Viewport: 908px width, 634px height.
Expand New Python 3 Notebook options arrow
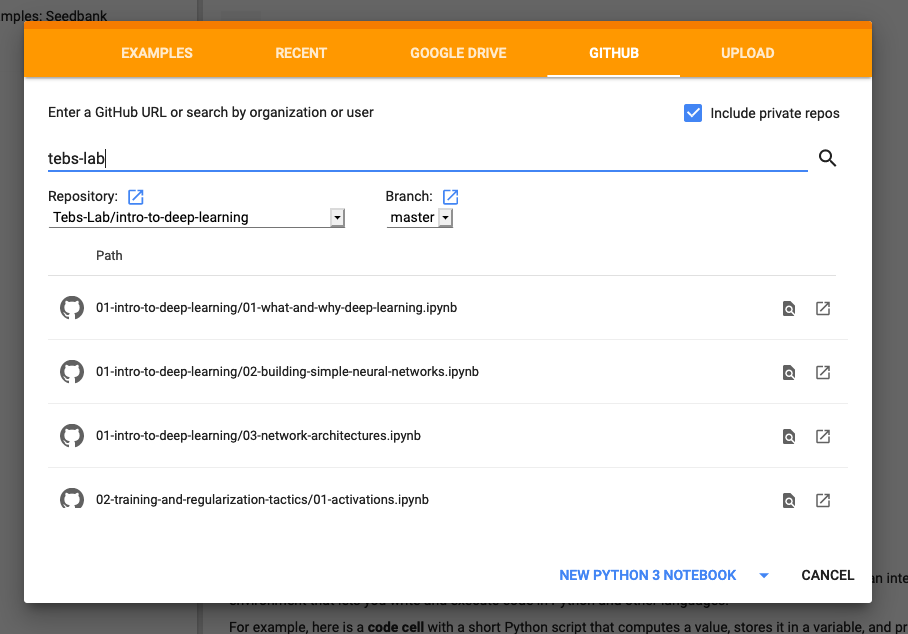(x=764, y=576)
